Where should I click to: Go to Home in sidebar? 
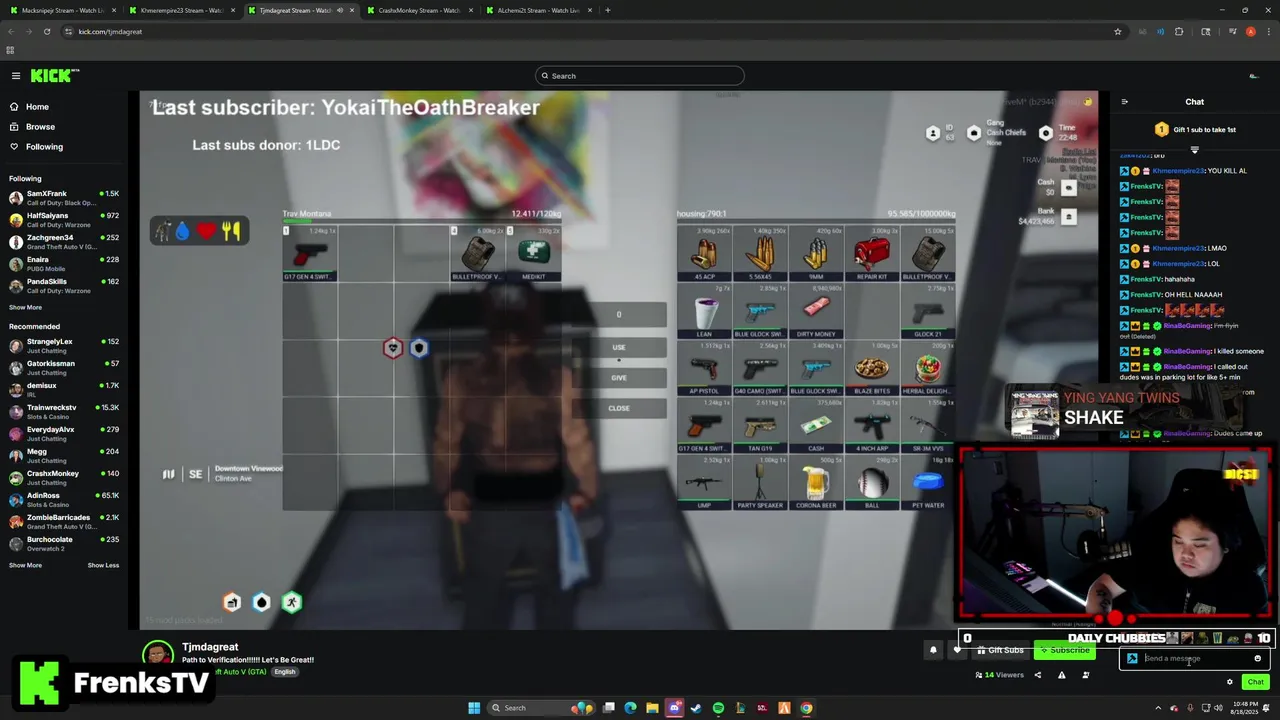coord(37,107)
